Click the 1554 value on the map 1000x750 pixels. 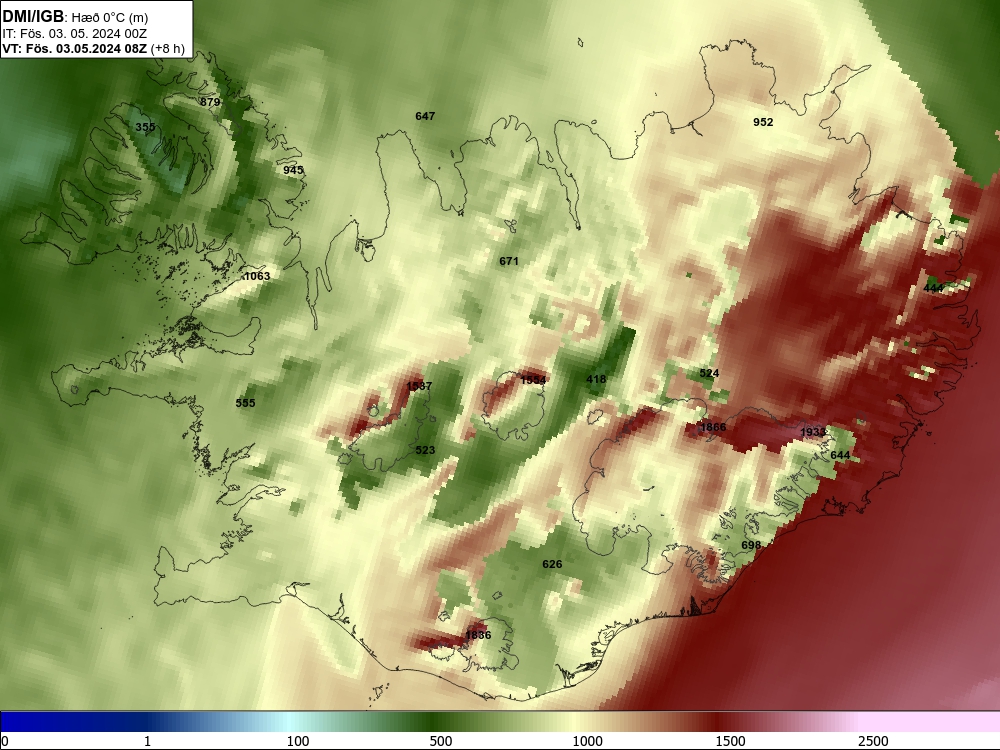tap(533, 380)
